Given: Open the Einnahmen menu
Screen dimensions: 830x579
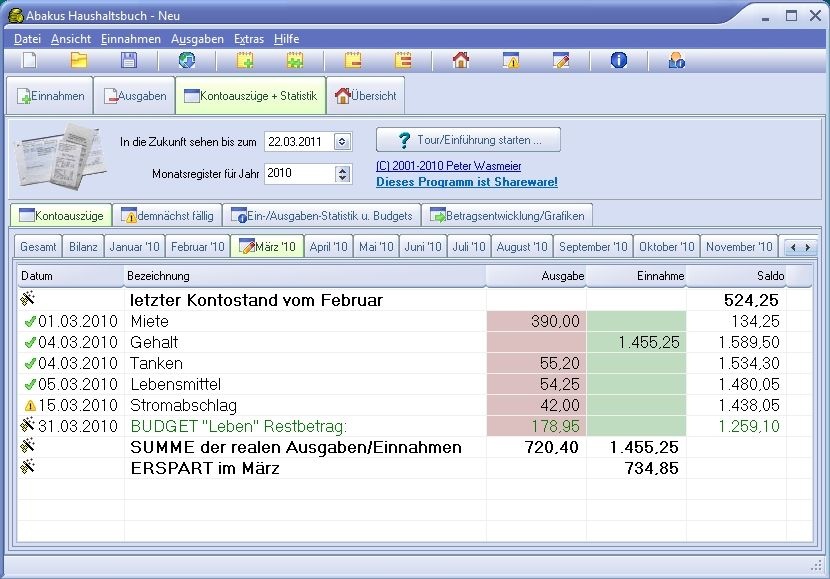Looking at the screenshot, I should [x=130, y=39].
